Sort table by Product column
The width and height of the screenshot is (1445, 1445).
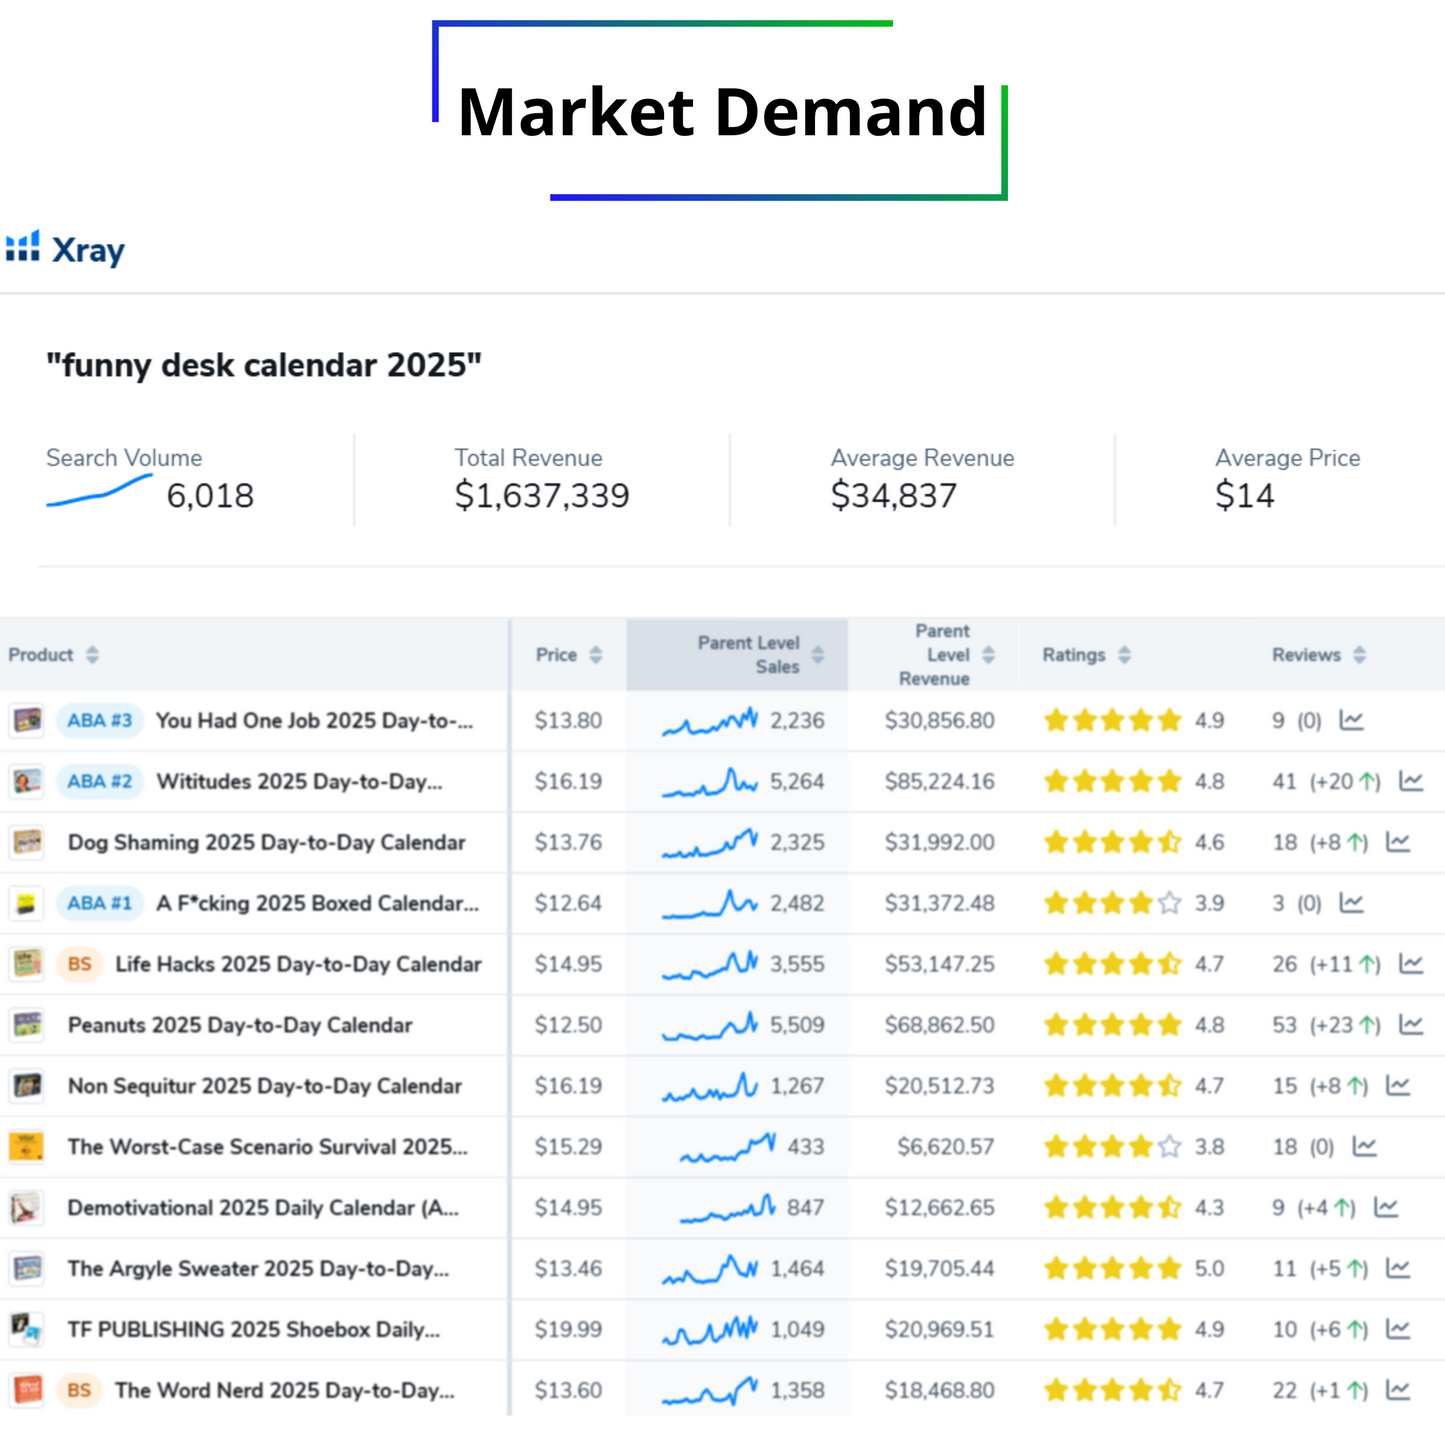(x=92, y=655)
